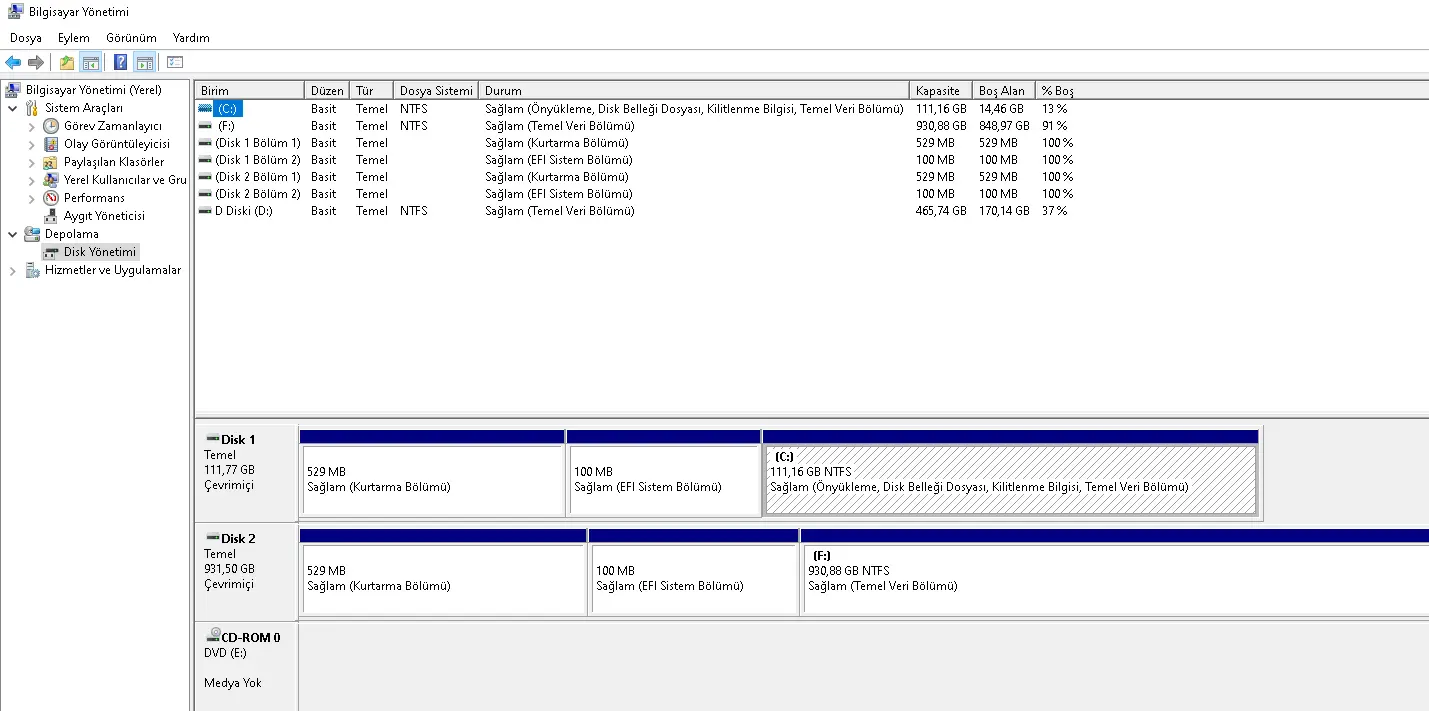Viewport: 1429px width, 711px height.
Task: Select Disk 2's 100 MB EFI Sistem block
Action: tap(694, 579)
